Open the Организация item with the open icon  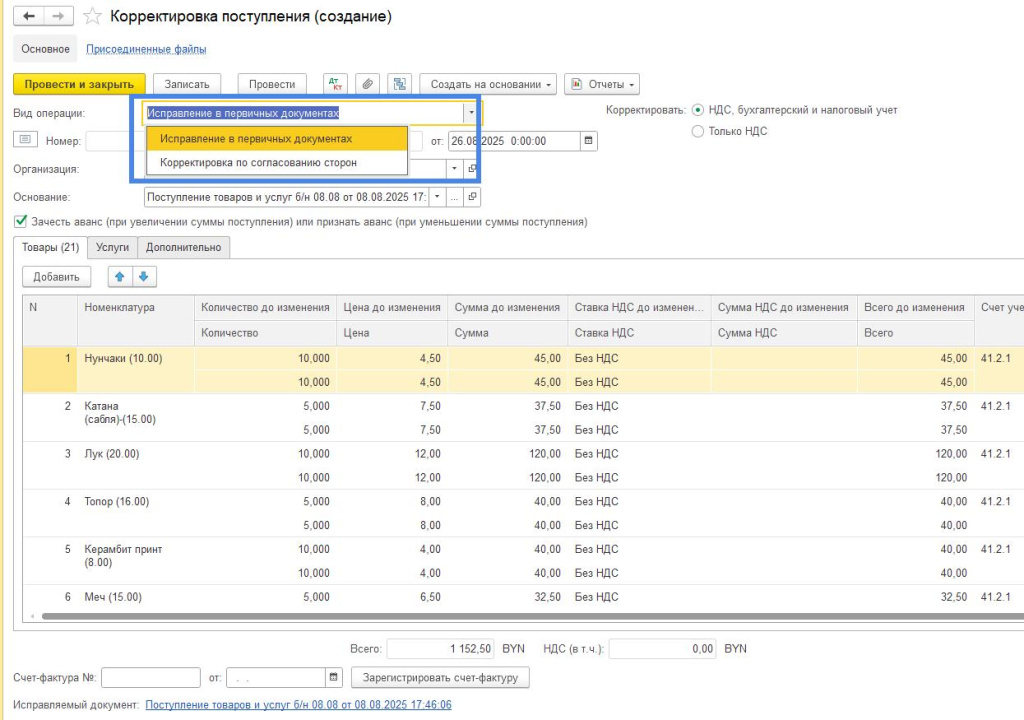point(472,169)
